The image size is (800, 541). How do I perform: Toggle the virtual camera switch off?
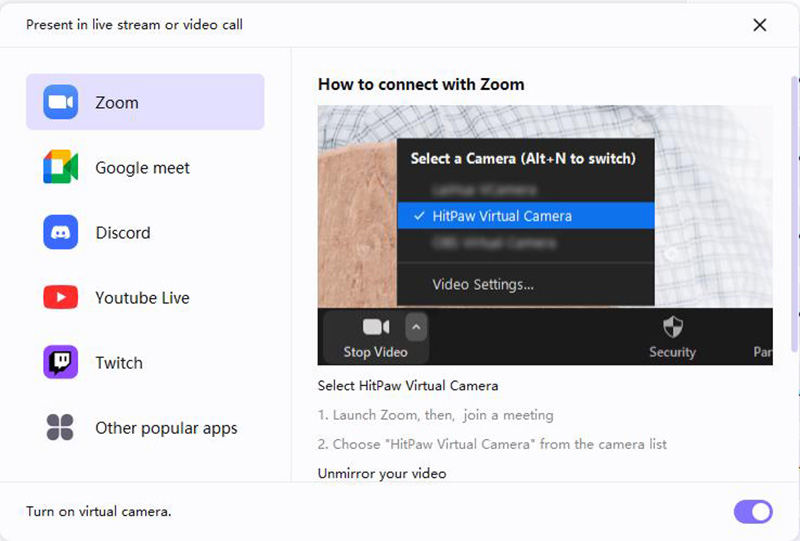tap(753, 511)
